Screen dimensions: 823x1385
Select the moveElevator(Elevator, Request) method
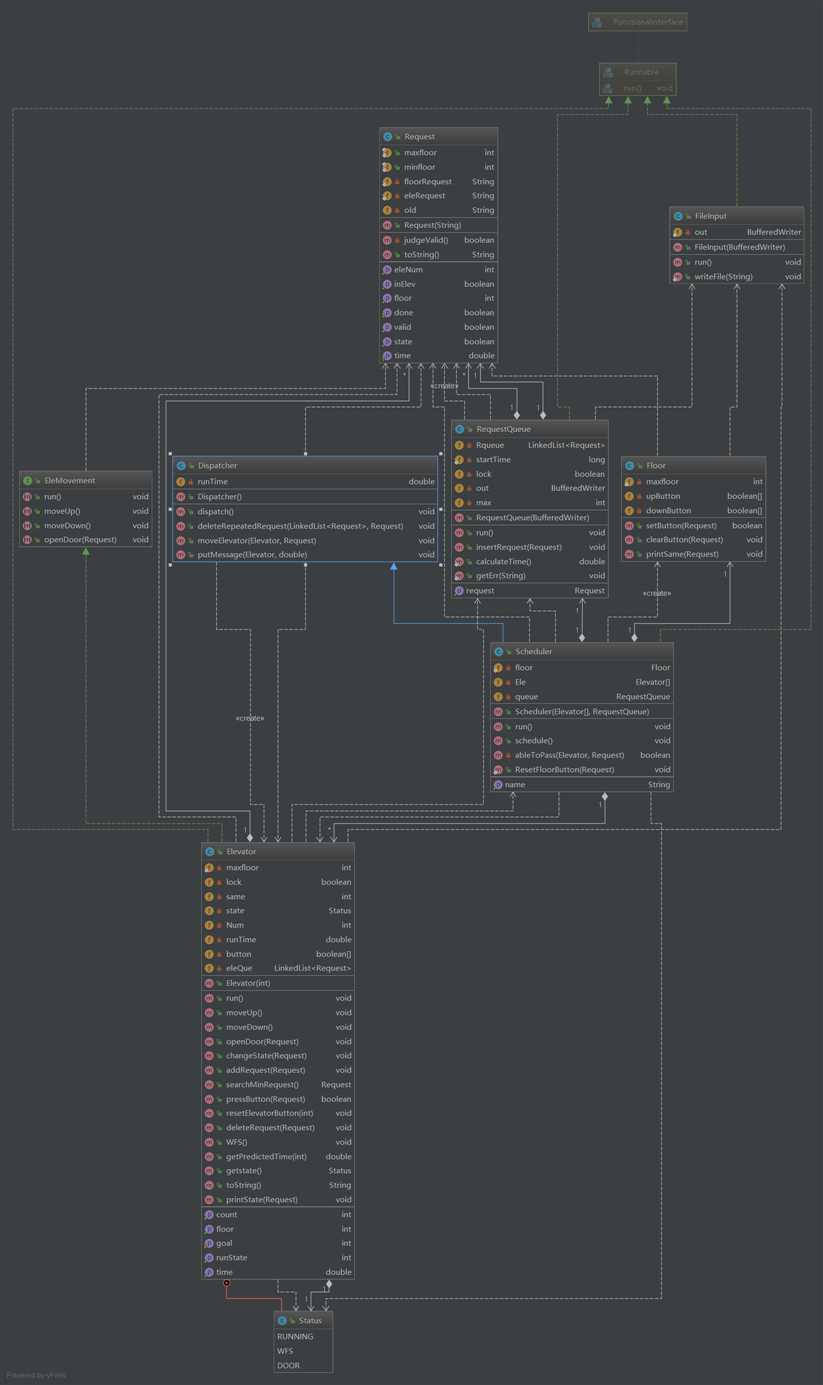point(305,541)
